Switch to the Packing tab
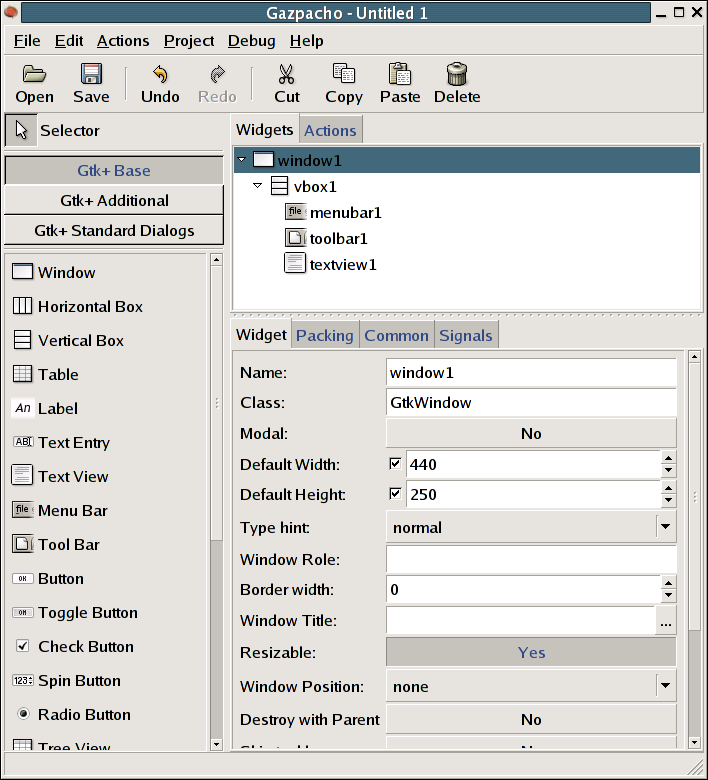The image size is (708, 780). 324,335
